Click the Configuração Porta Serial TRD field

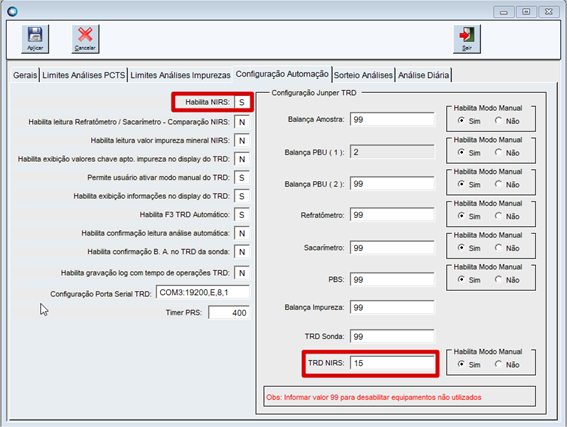tap(202, 292)
